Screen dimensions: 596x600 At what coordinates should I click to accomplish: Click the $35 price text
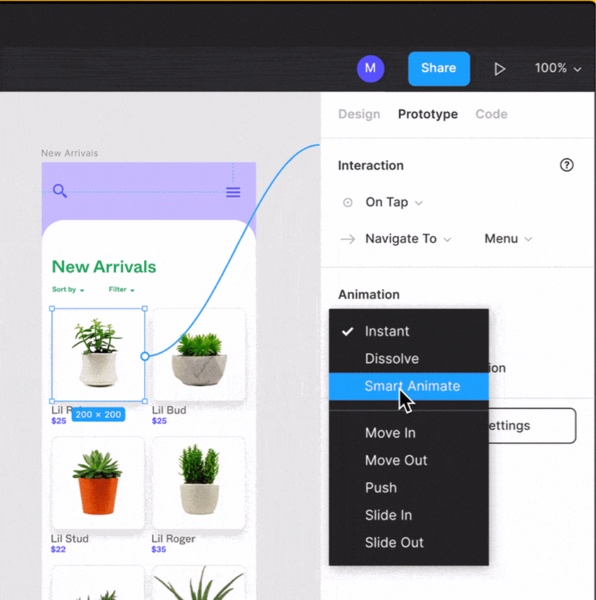(x=159, y=549)
